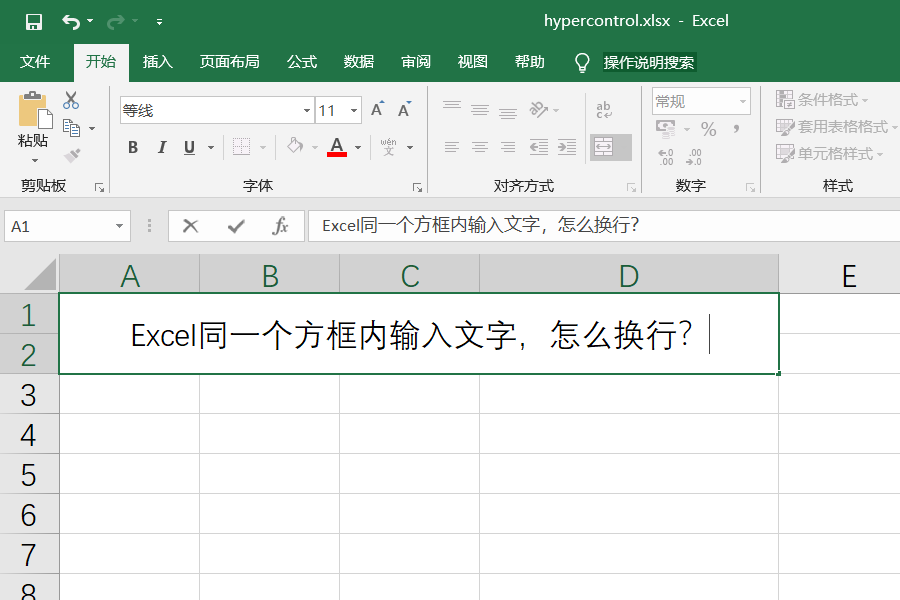Click the 粘贴 paste clipboard icon
The width and height of the screenshot is (900, 600).
34,110
